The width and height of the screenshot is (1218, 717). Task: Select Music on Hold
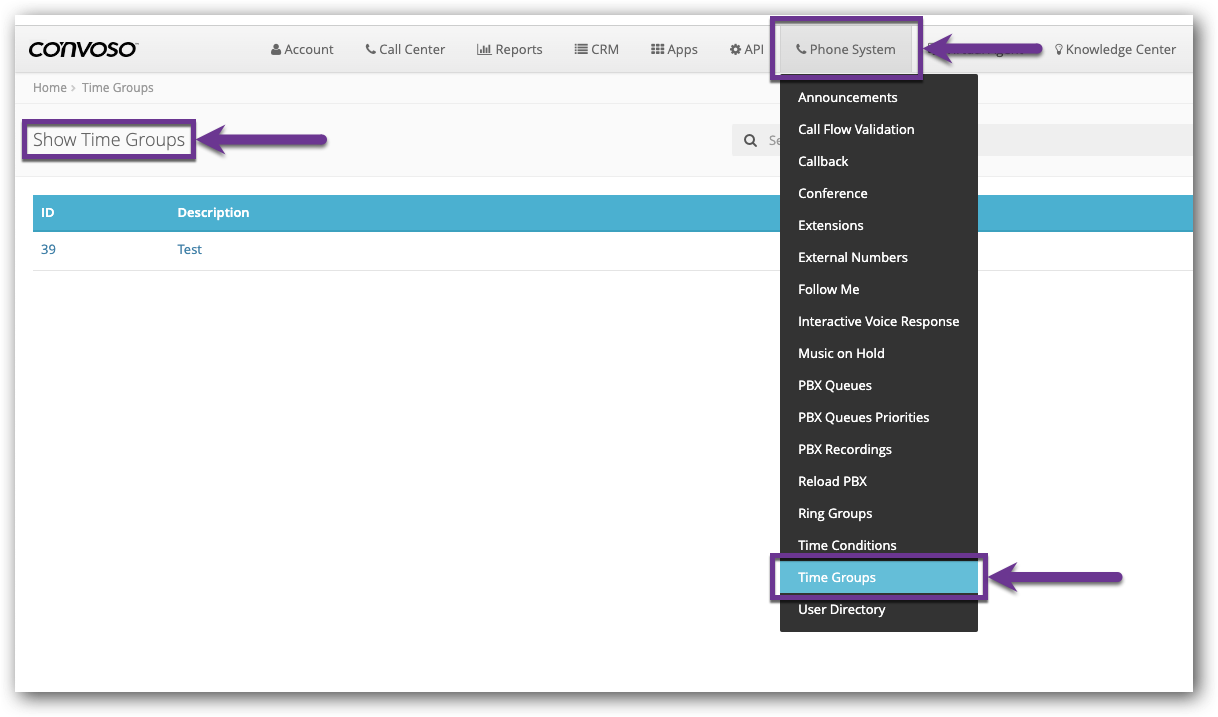click(x=878, y=353)
